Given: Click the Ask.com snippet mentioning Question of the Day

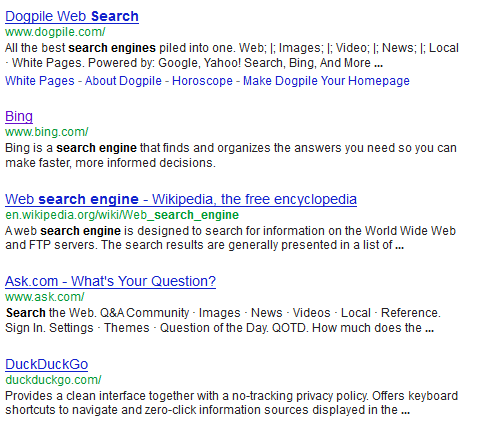Looking at the screenshot, I should pos(223,320).
